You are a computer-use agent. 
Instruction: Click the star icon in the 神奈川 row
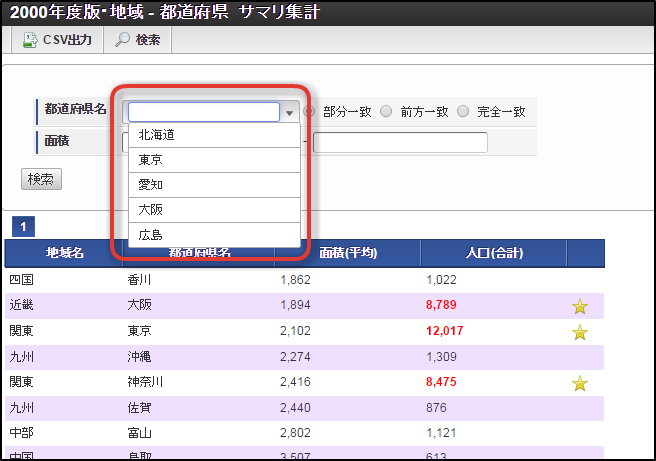[x=580, y=383]
